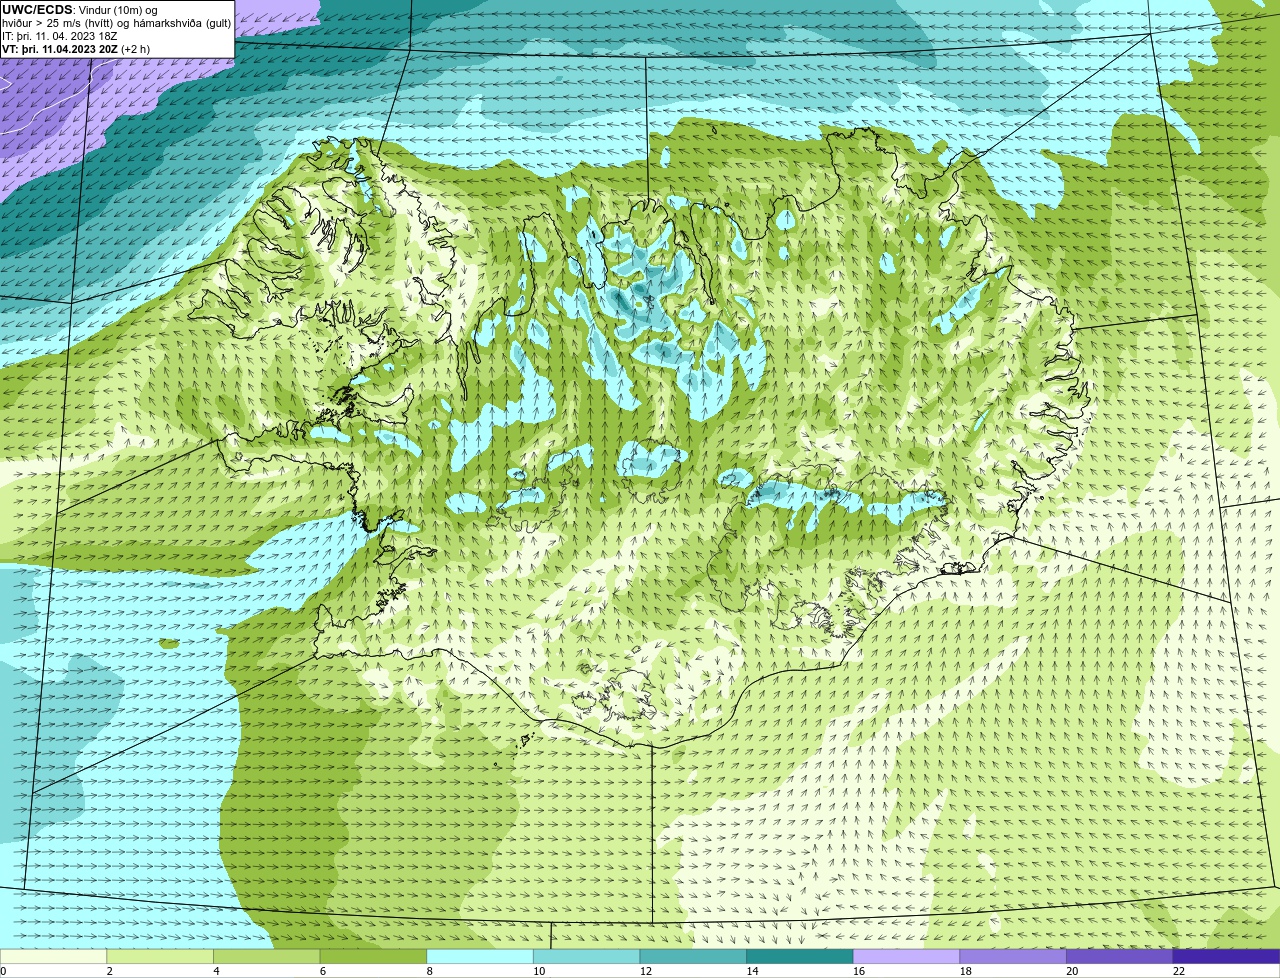Select the dark teal 14–16 m/s legend swatch
Viewport: 1280px width, 978px height.
800,957
